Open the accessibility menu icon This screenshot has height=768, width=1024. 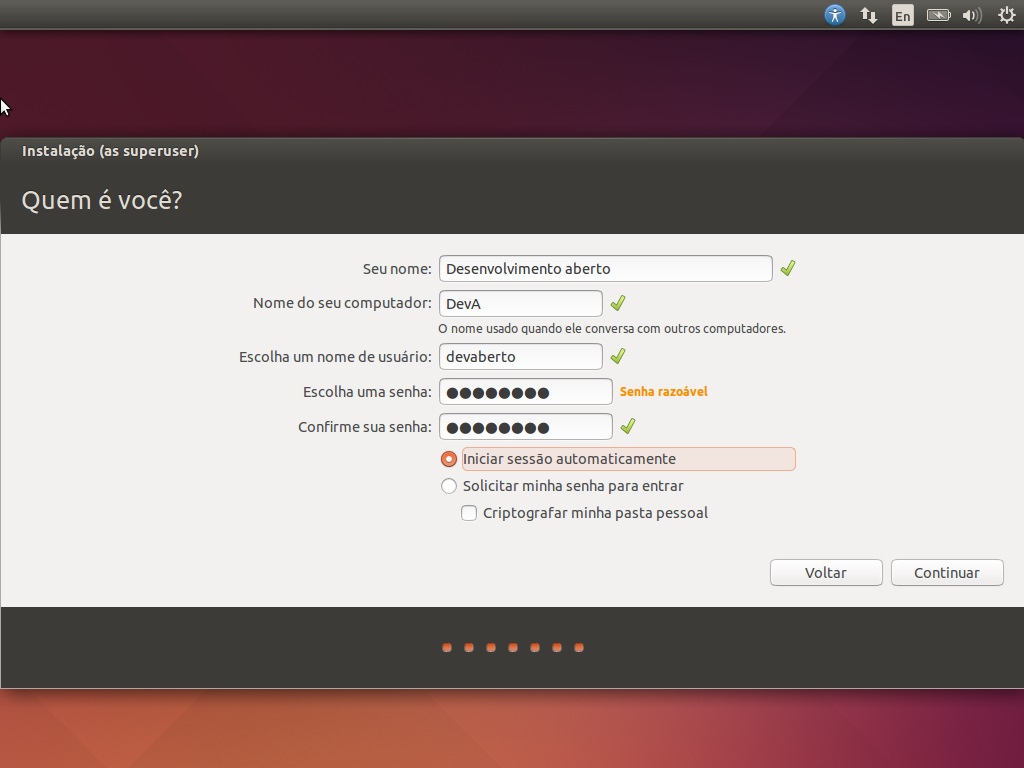(x=835, y=15)
